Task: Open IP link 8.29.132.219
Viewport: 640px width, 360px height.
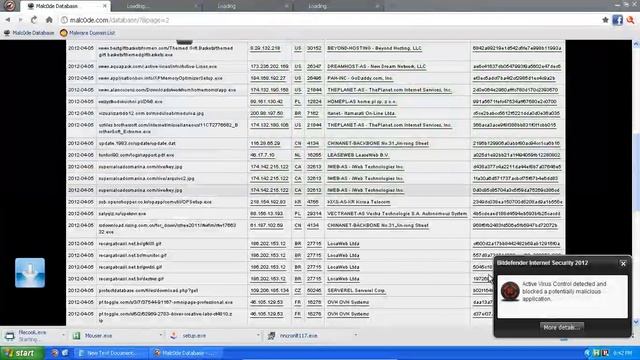Action: 265,48
